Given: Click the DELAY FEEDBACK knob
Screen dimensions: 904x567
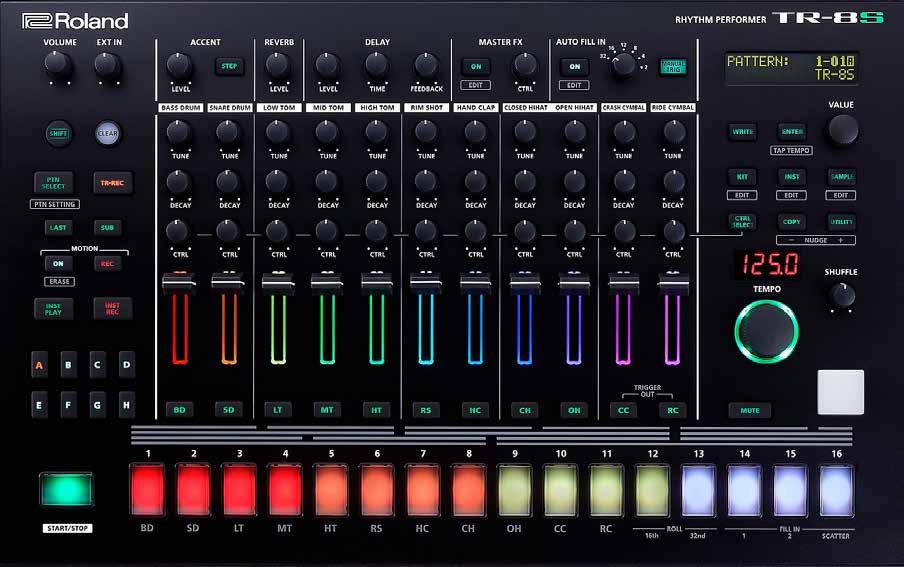Looking at the screenshot, I should coord(426,65).
